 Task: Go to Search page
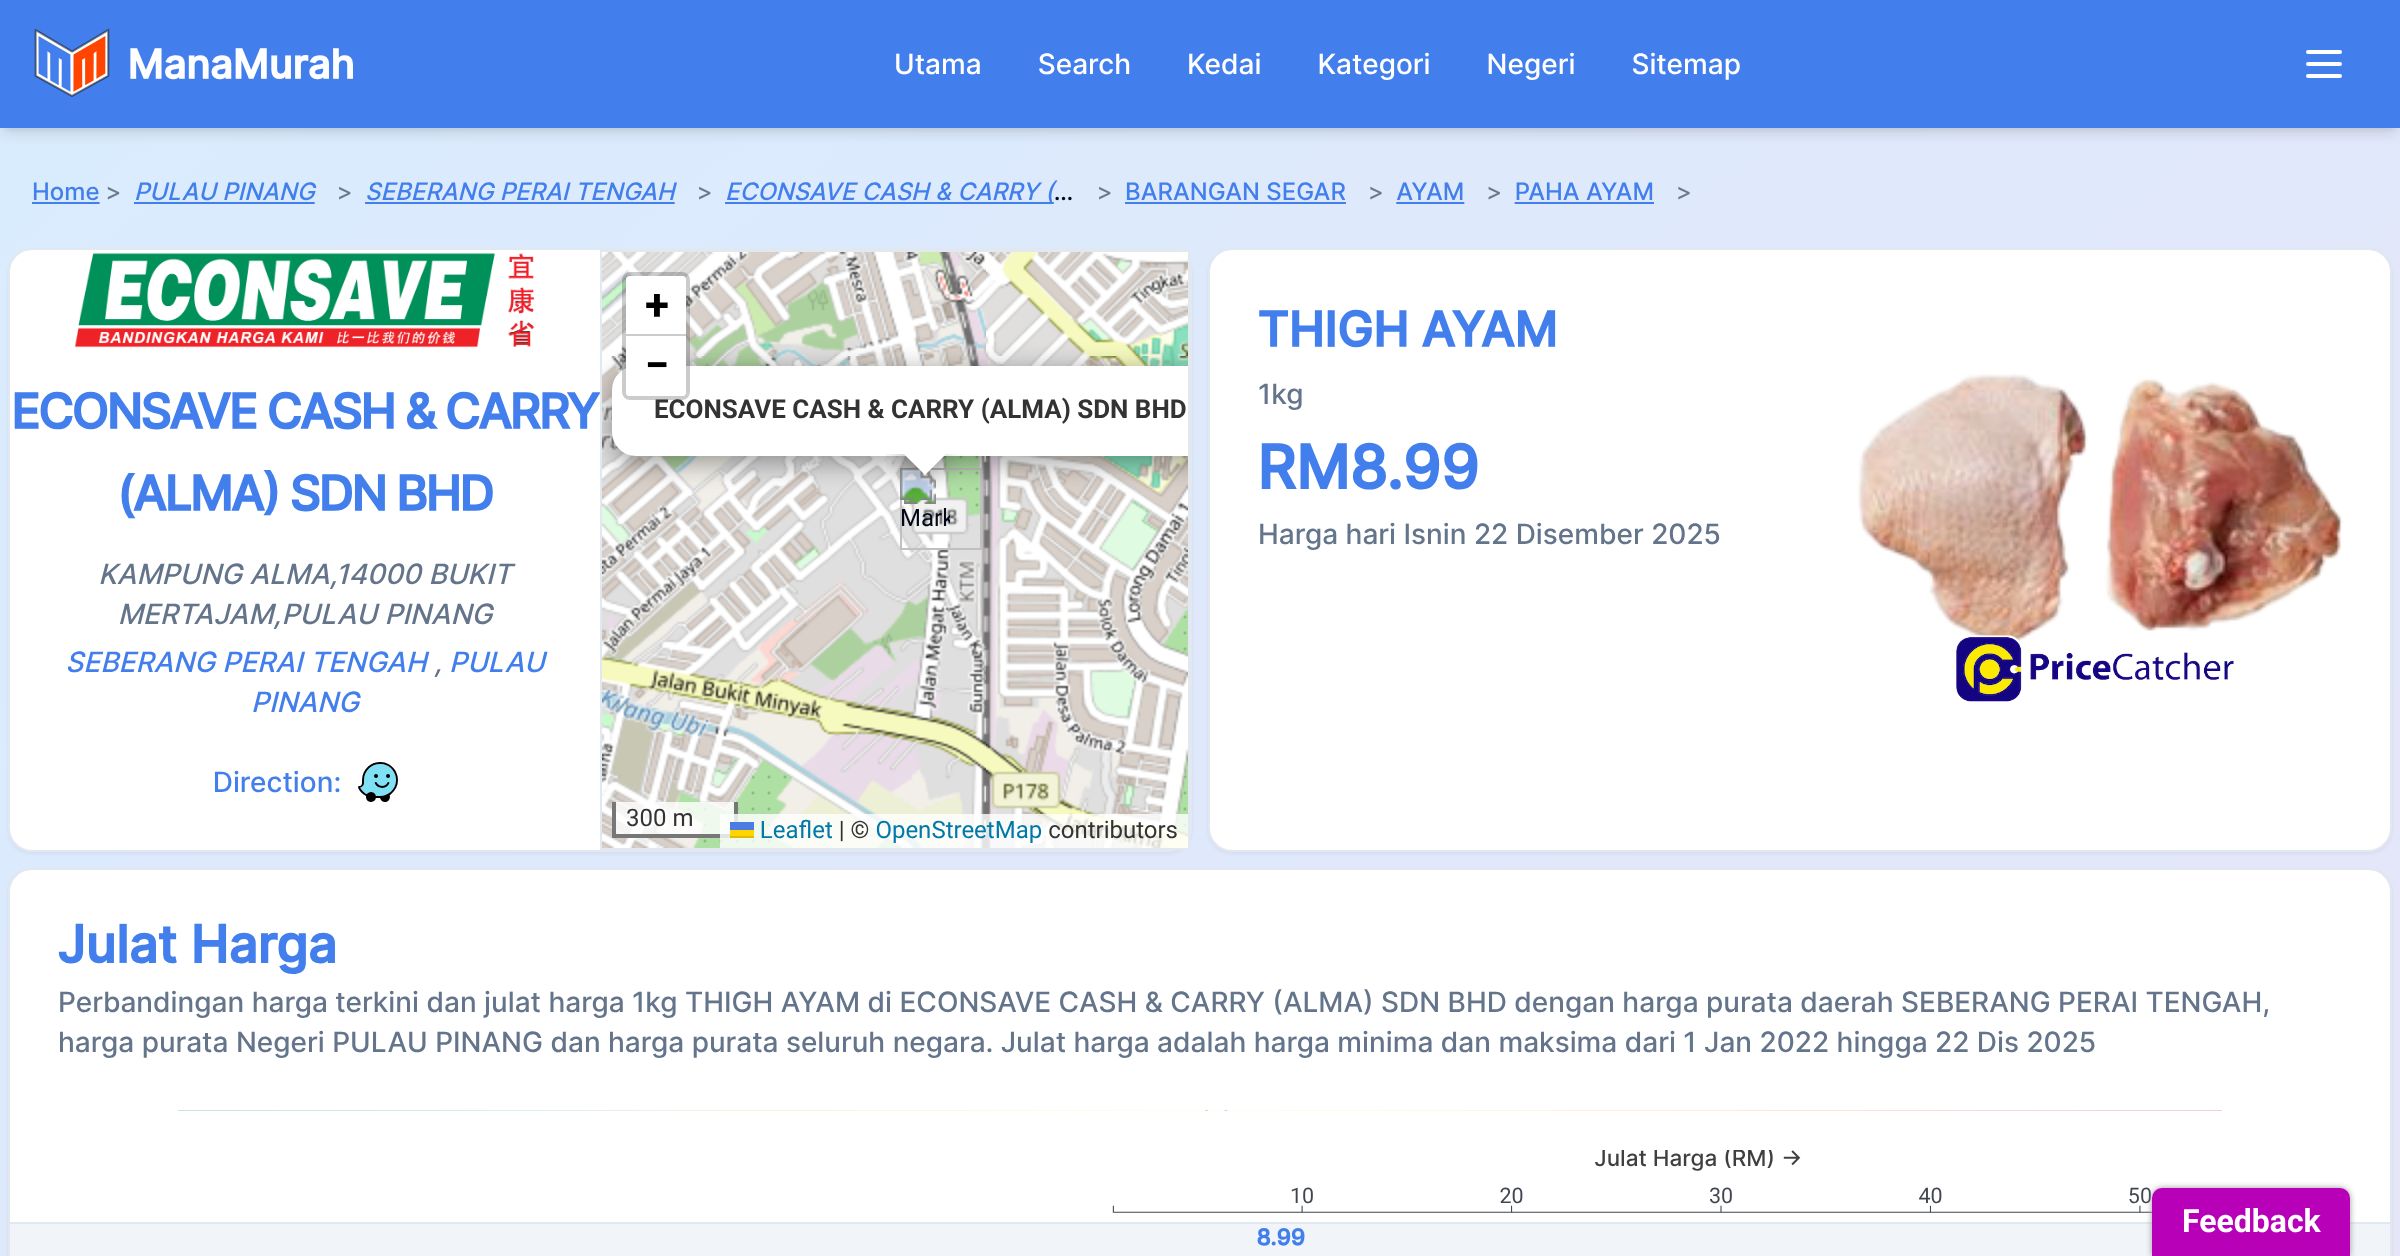coord(1083,64)
